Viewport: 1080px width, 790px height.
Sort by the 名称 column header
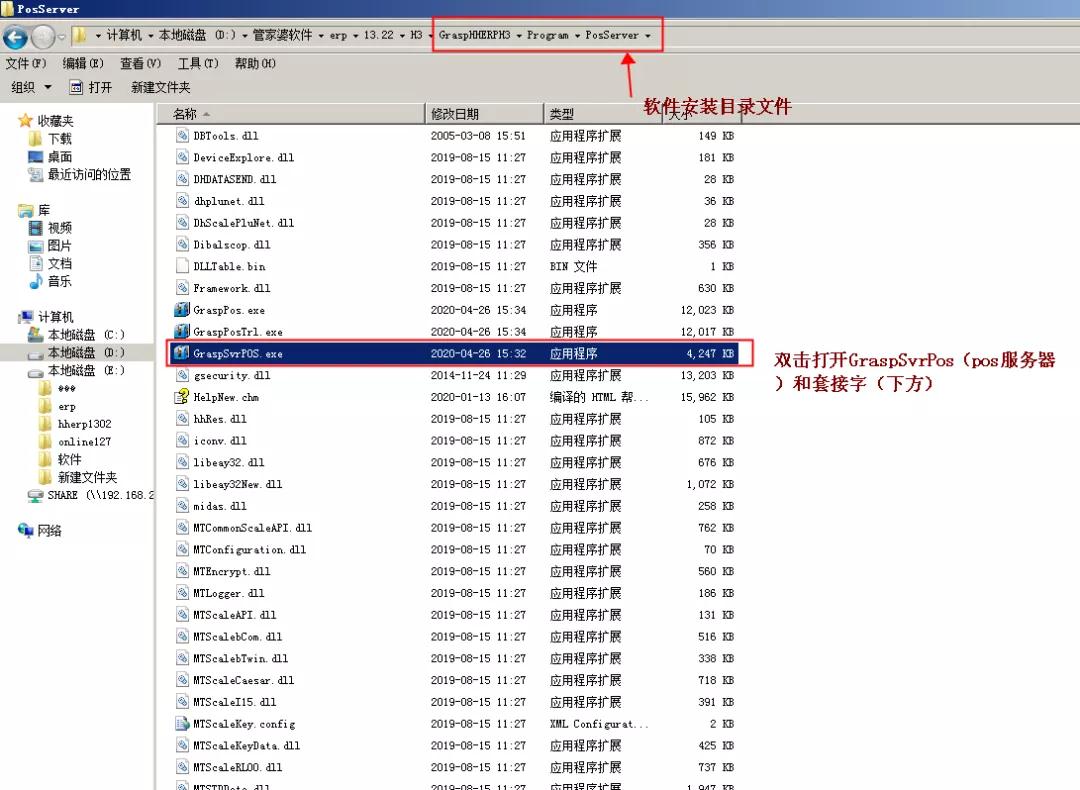coord(291,114)
